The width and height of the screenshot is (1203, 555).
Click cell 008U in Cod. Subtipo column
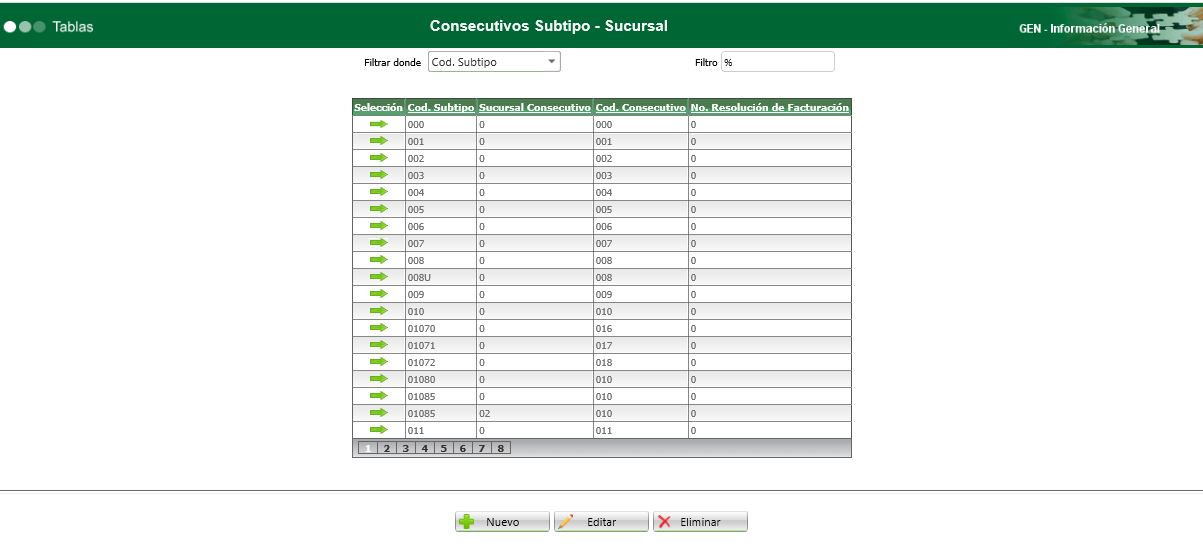click(x=440, y=277)
